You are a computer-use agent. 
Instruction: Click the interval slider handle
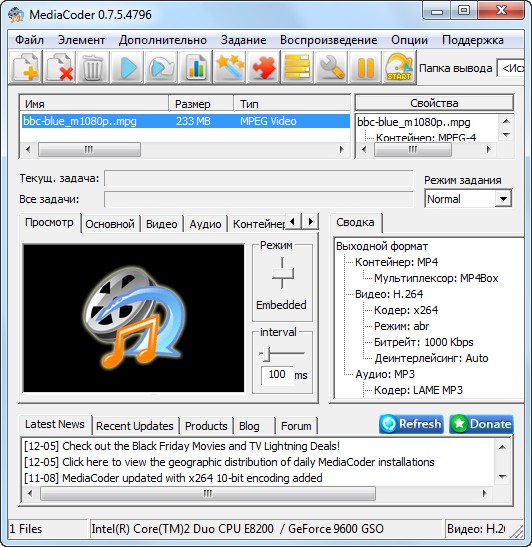[267, 354]
